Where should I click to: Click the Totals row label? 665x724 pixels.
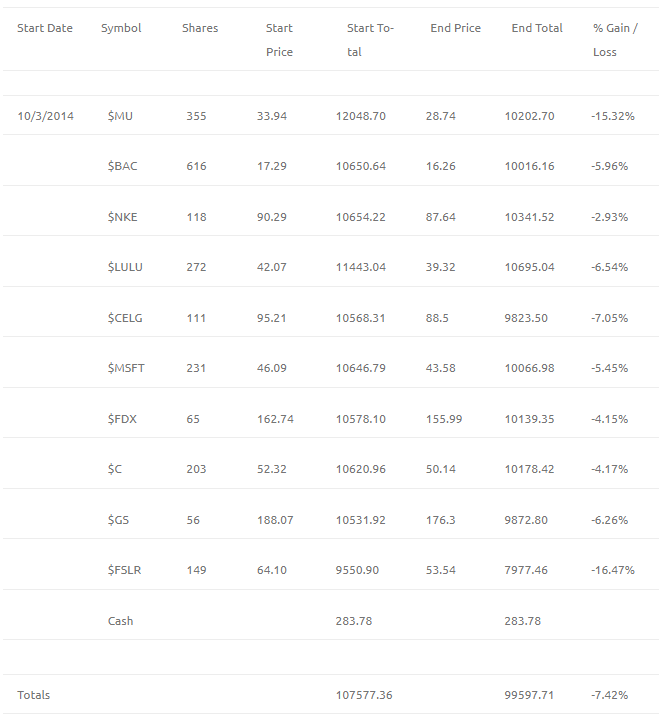tap(34, 695)
